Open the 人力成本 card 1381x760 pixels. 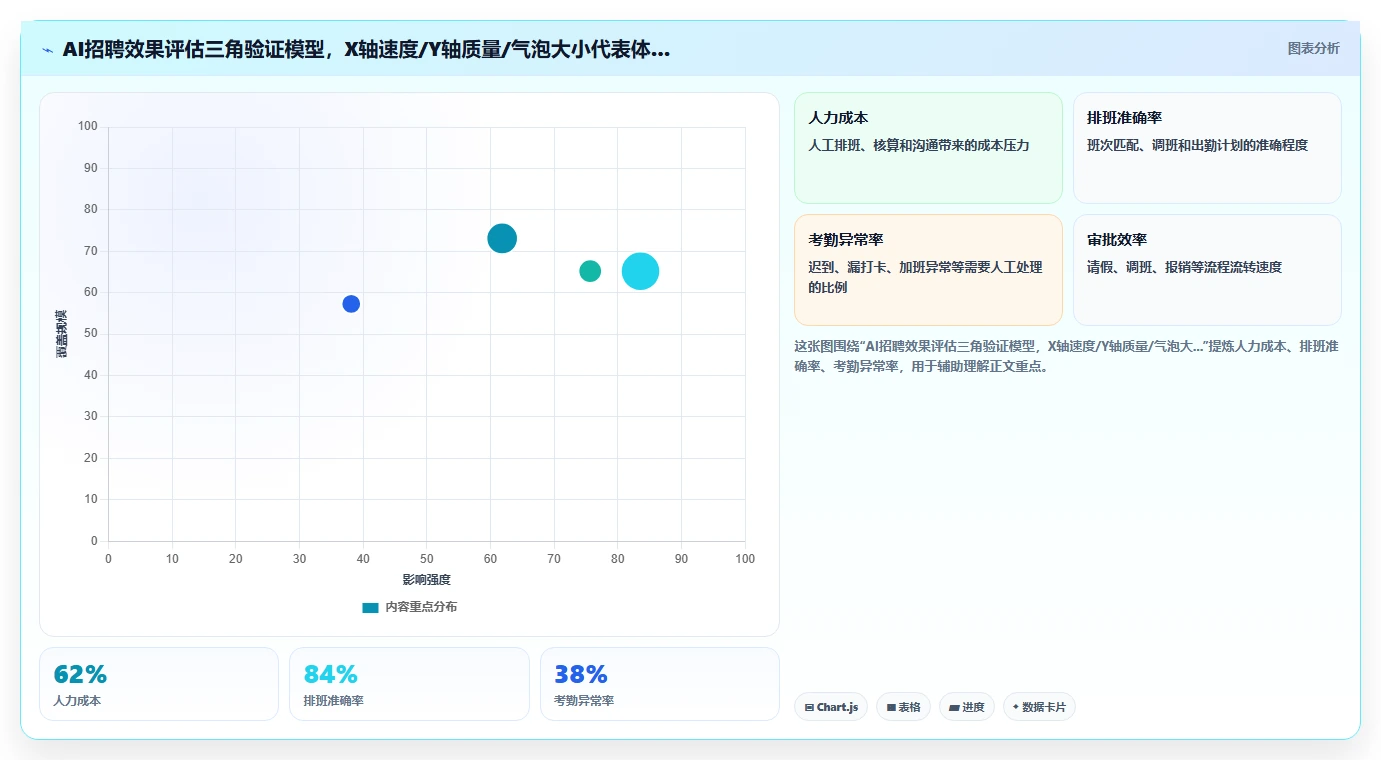928,148
